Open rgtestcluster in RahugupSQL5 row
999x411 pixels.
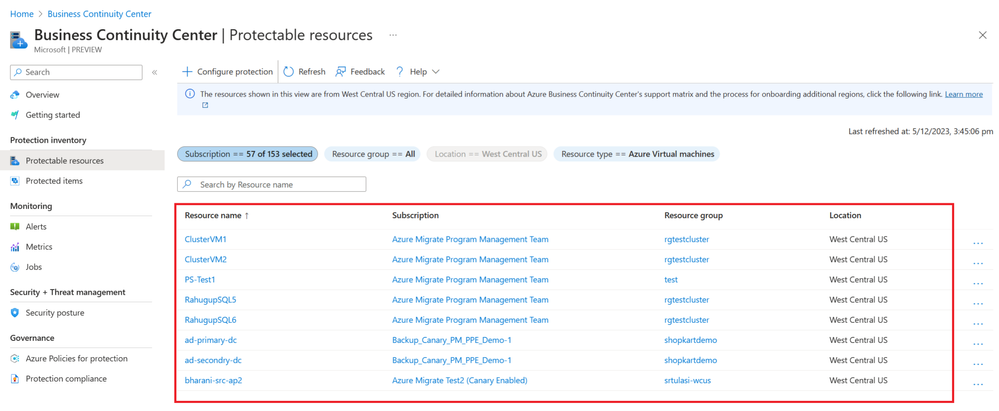point(687,300)
